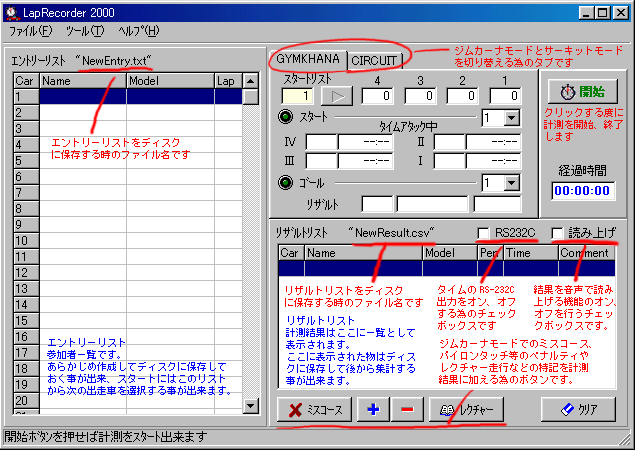Click the entry list scrollbar down arrow
Image resolution: width=636 pixels, height=450 pixels.
point(252,406)
